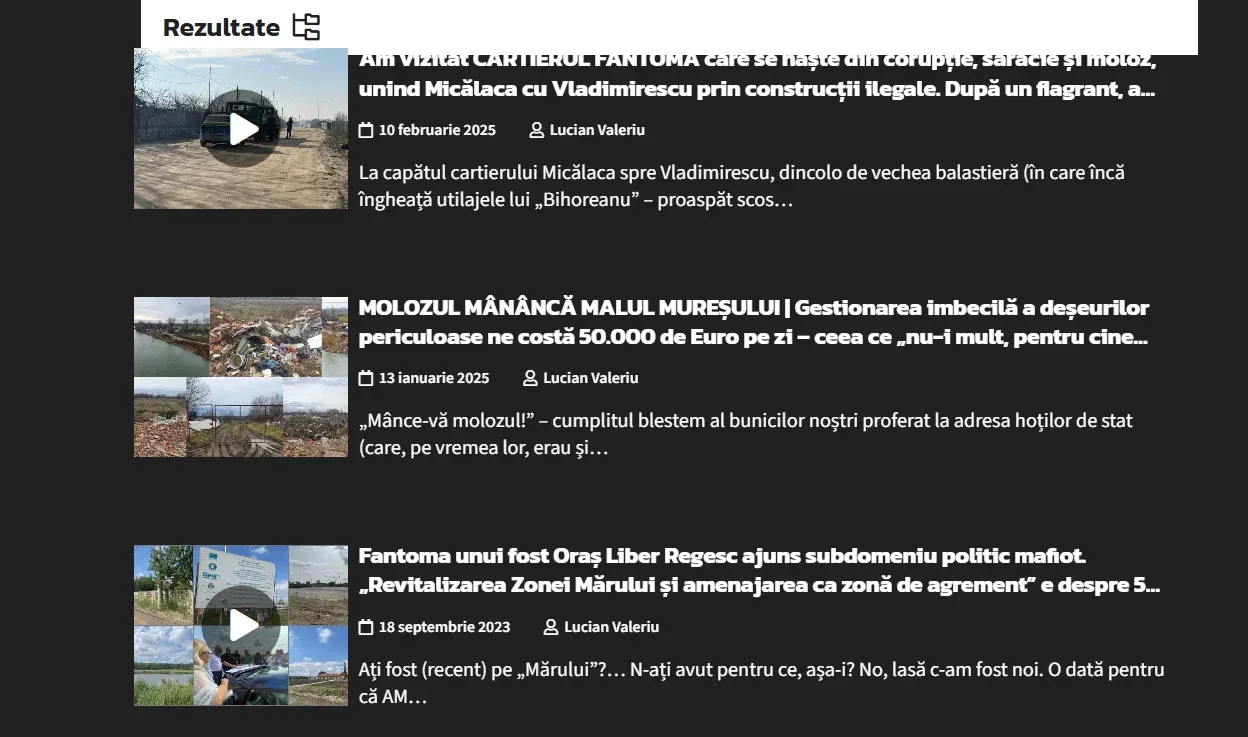Click calendar icon beside 13 ianuarie 2025
Image resolution: width=1248 pixels, height=737 pixels.
coord(366,378)
